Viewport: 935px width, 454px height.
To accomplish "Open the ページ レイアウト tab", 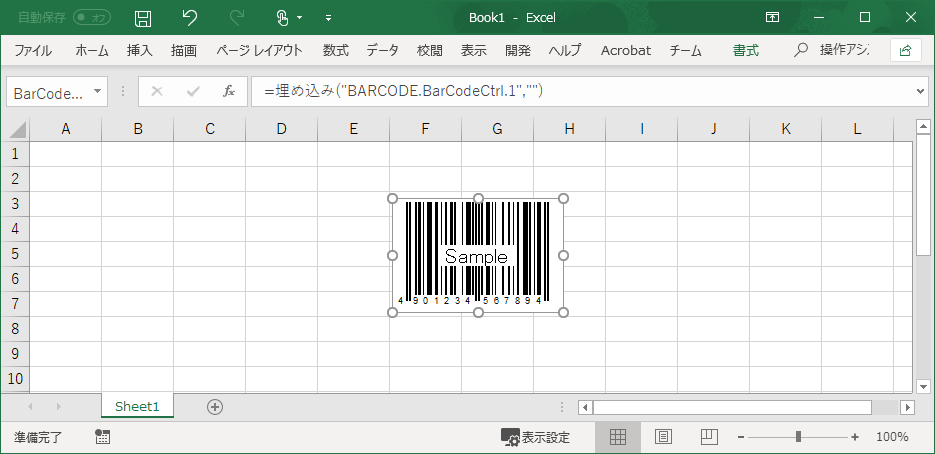I will tap(259, 51).
